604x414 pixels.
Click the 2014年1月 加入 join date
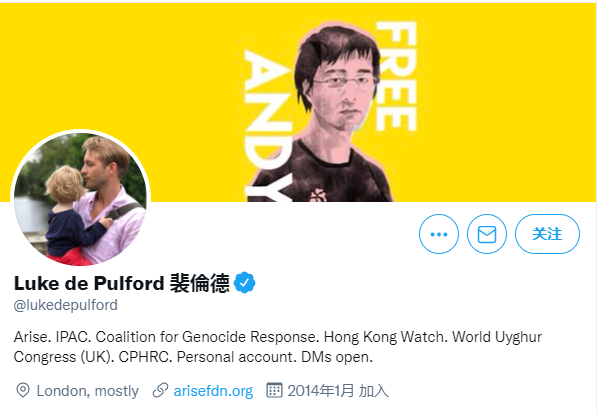click(x=338, y=391)
